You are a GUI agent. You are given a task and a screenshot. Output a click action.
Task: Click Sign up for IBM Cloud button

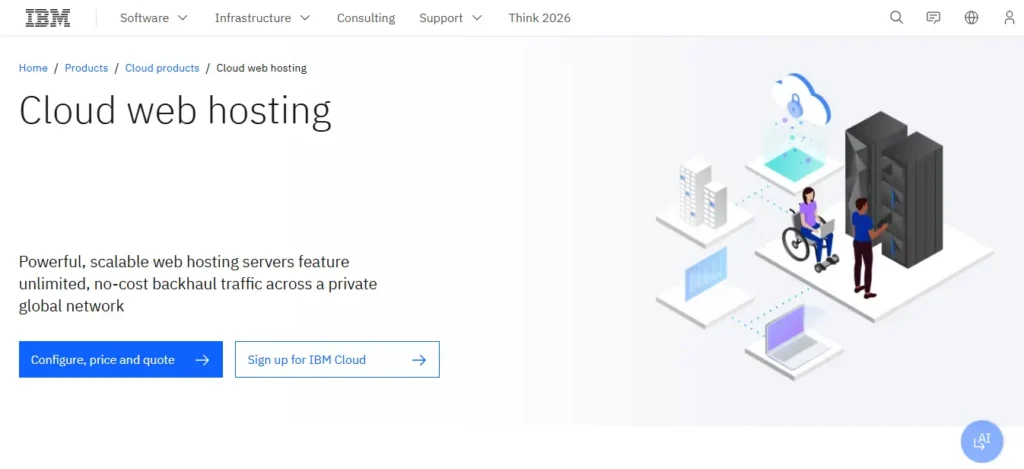[x=337, y=359]
